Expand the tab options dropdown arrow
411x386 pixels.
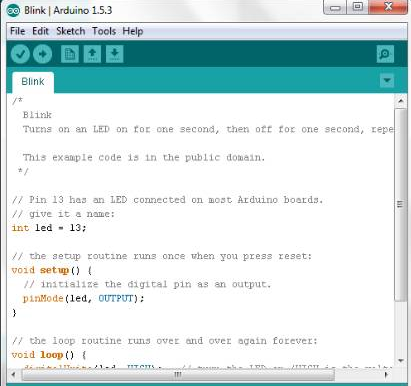coord(387,80)
